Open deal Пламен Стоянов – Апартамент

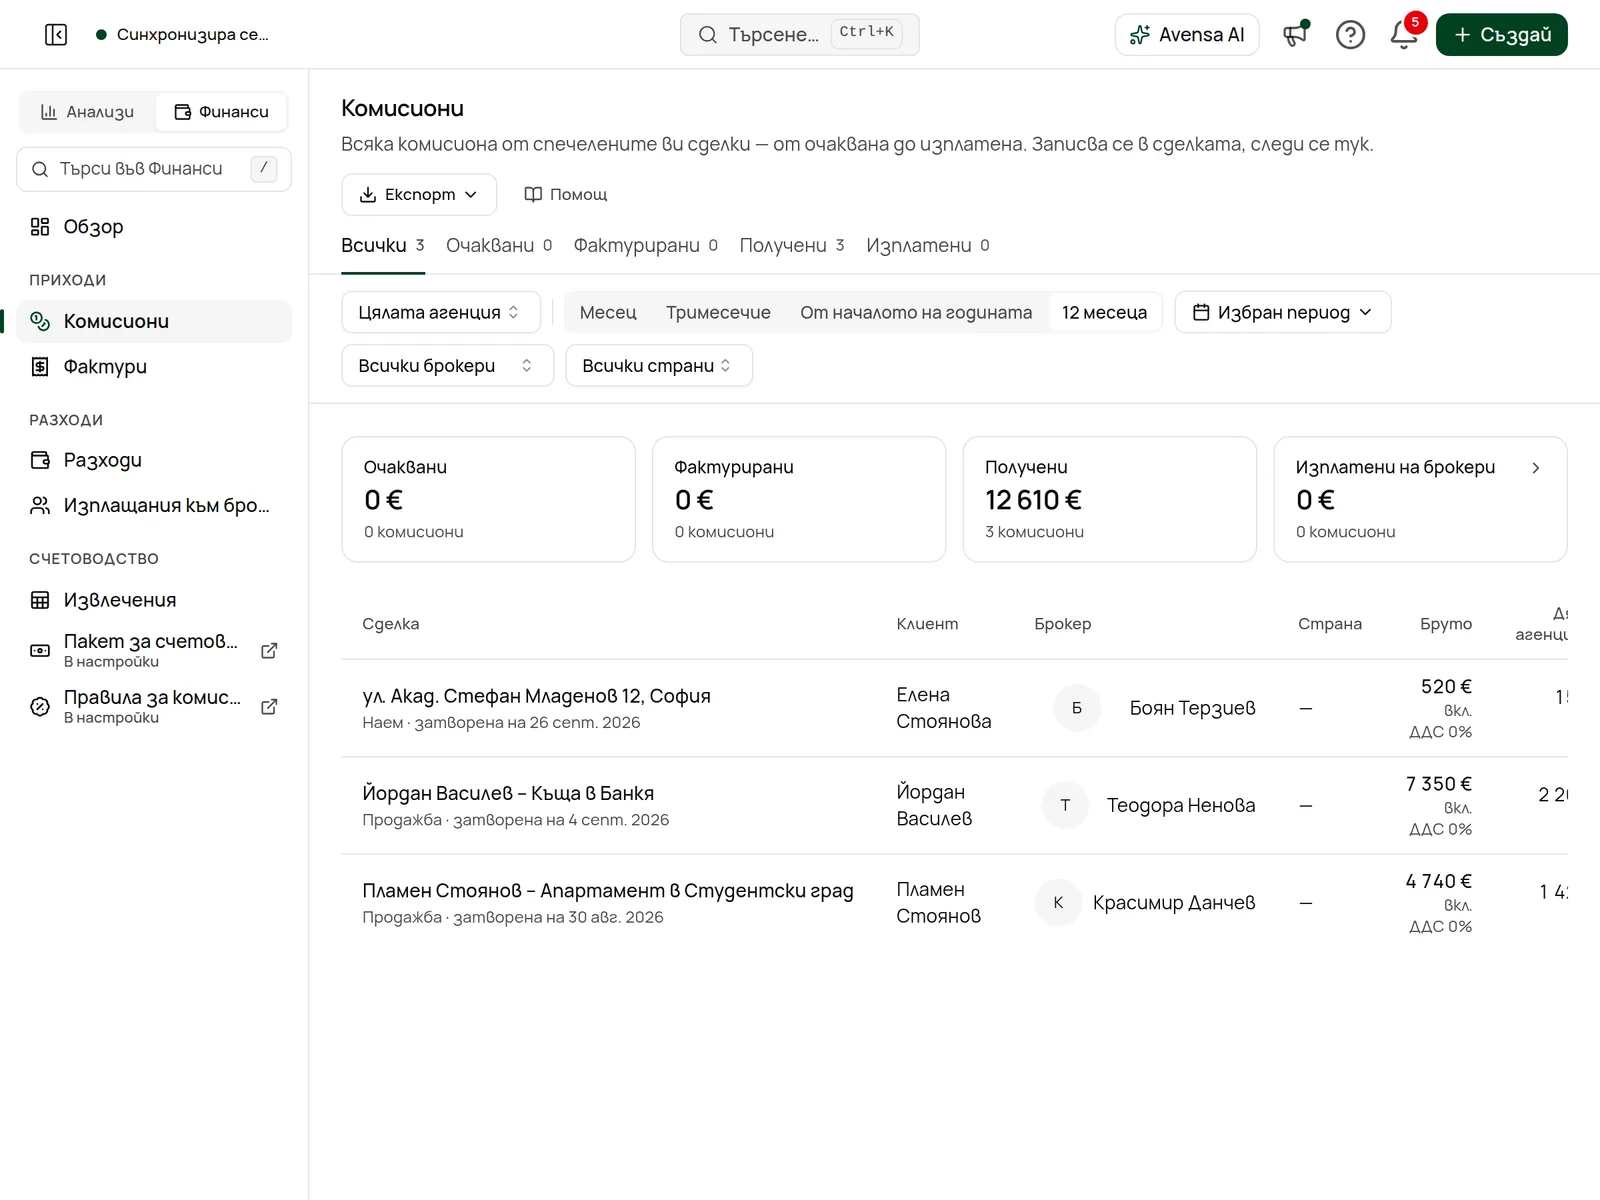(x=608, y=890)
